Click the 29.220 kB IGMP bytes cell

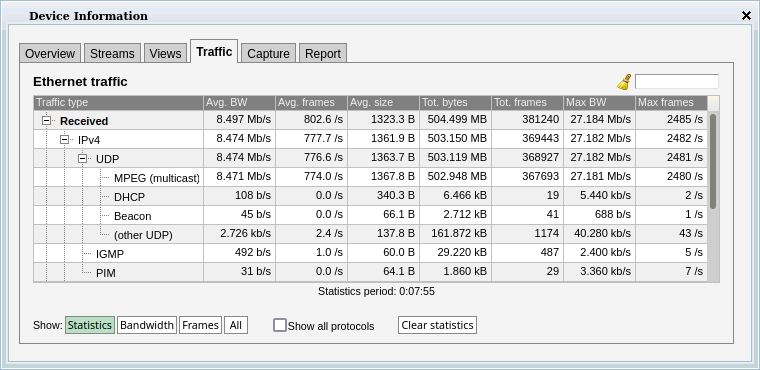pyautogui.click(x=456, y=252)
